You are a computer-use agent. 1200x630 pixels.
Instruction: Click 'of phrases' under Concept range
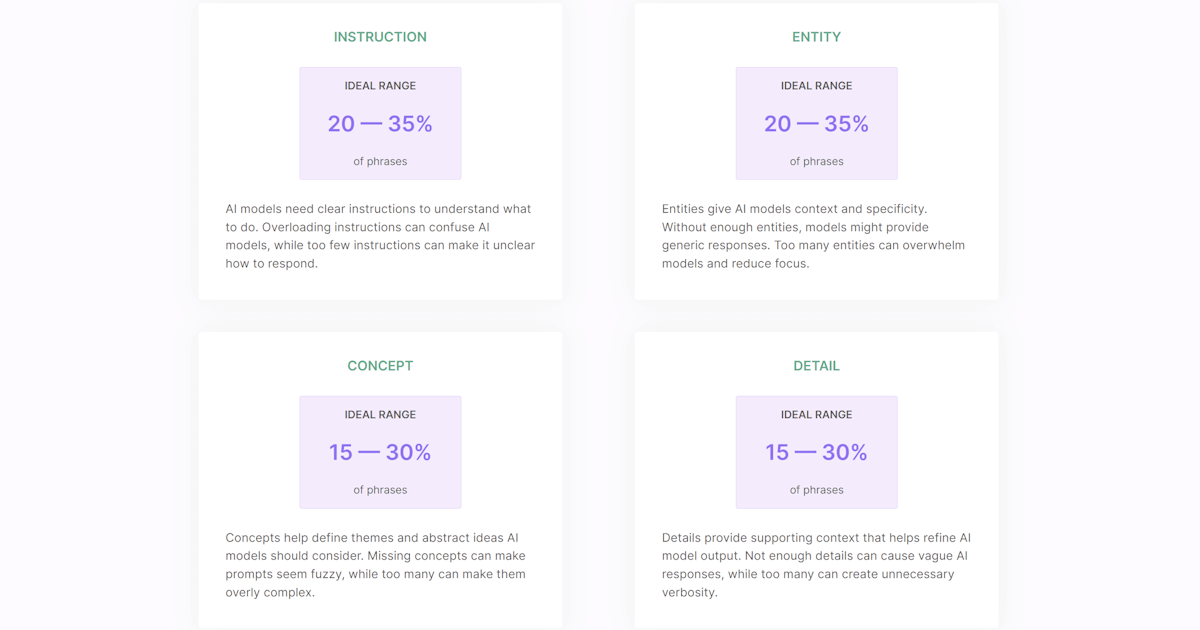coord(380,490)
